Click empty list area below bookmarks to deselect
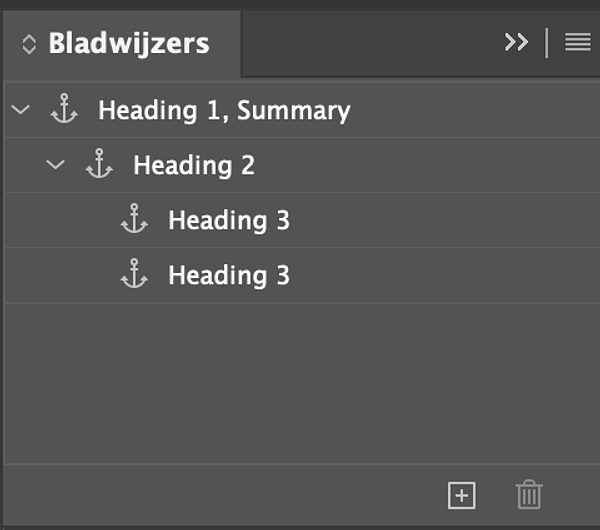Screen dimensions: 600x530 coord(300,385)
